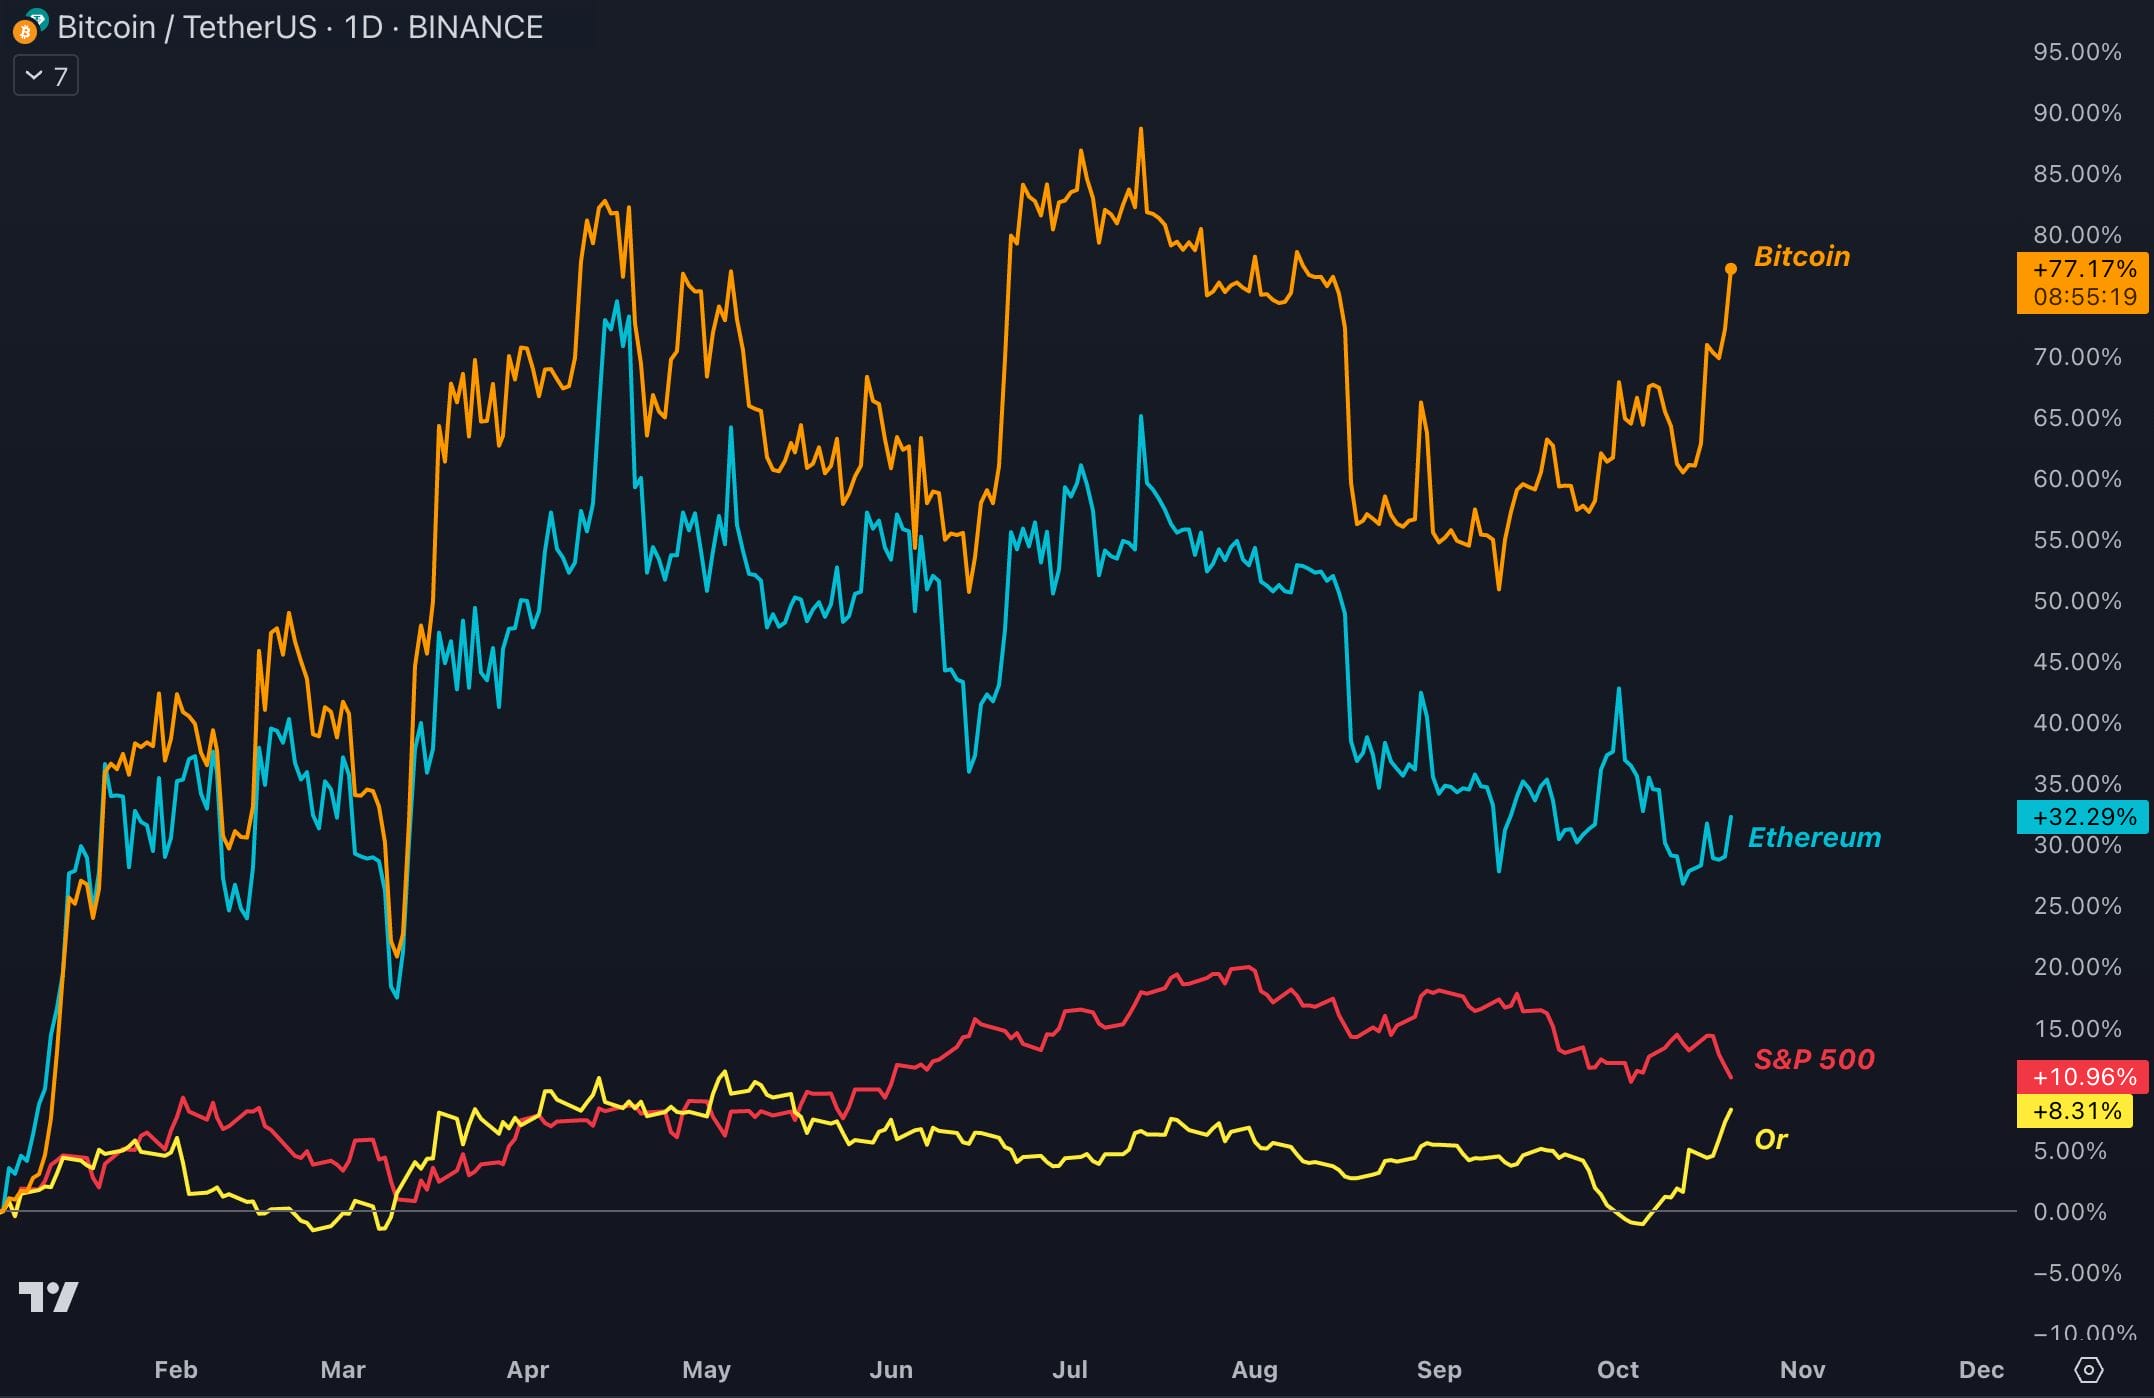Select the orange Bitcoin series label
2154x1398 pixels.
tap(1802, 256)
